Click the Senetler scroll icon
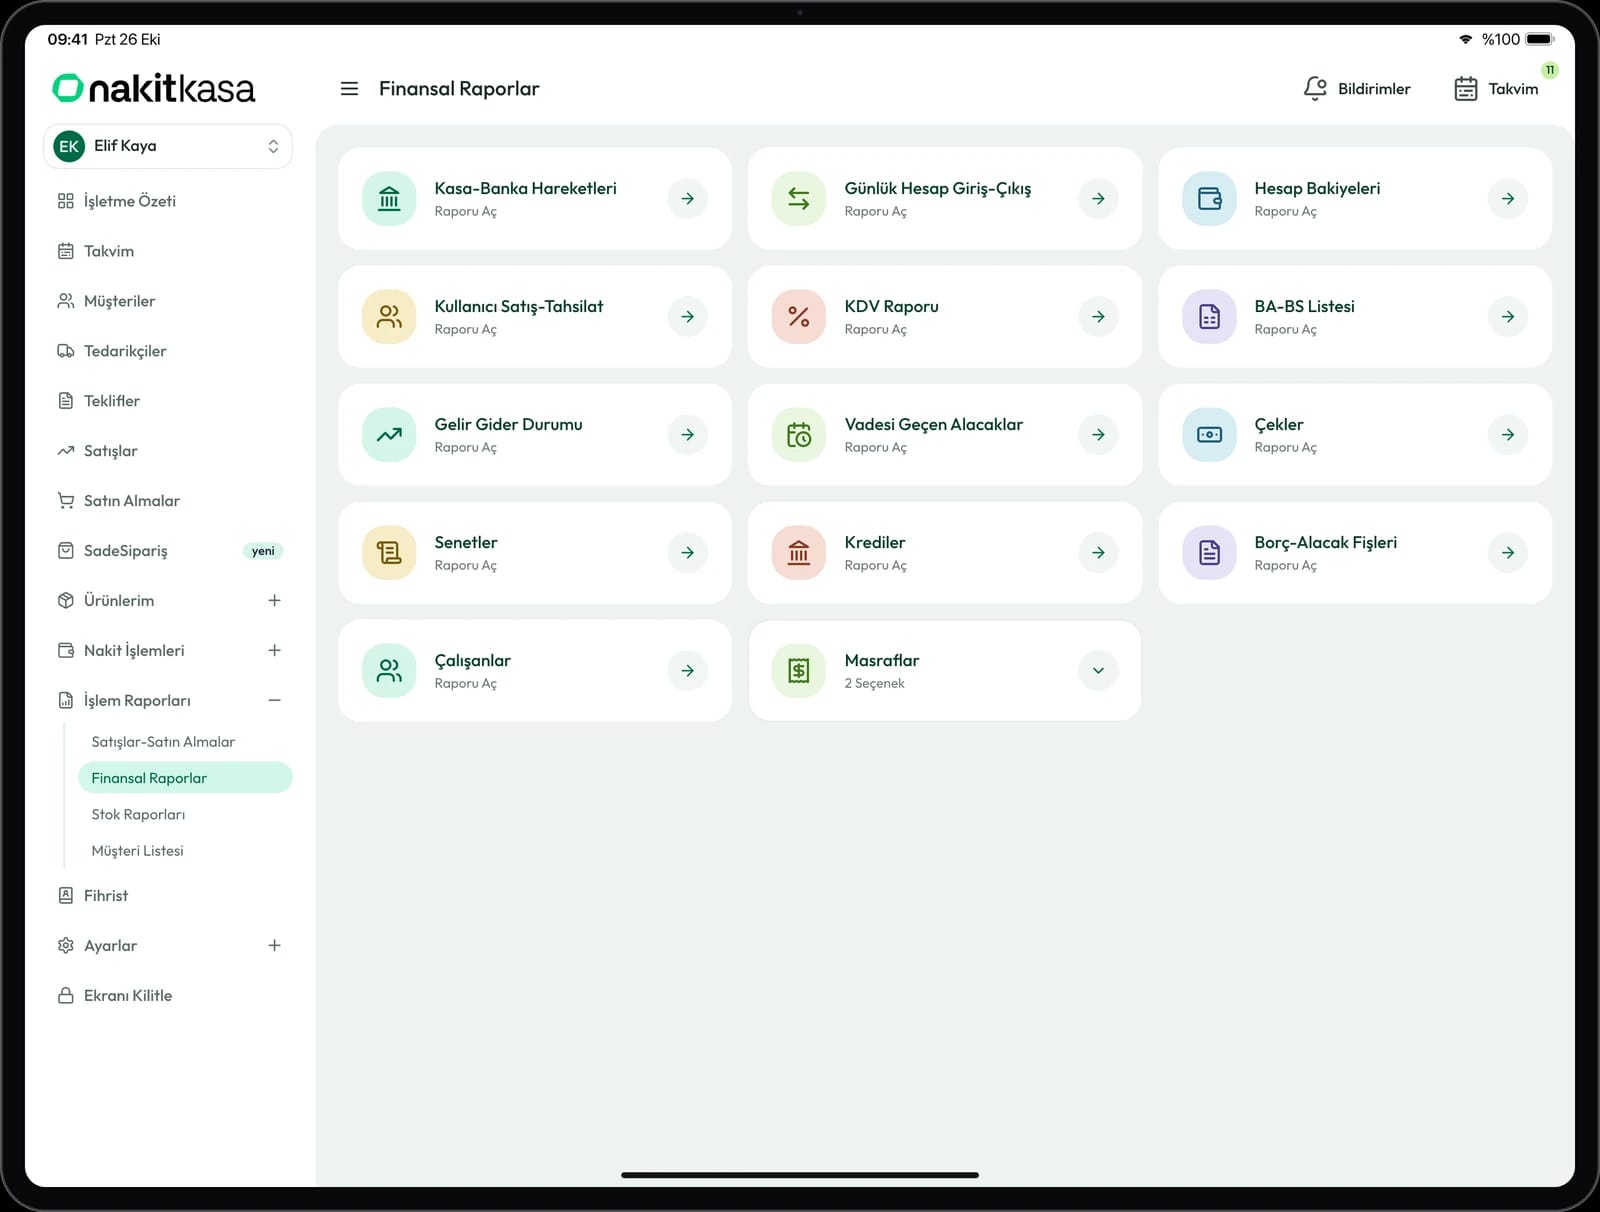This screenshot has width=1600, height=1212. (x=389, y=553)
